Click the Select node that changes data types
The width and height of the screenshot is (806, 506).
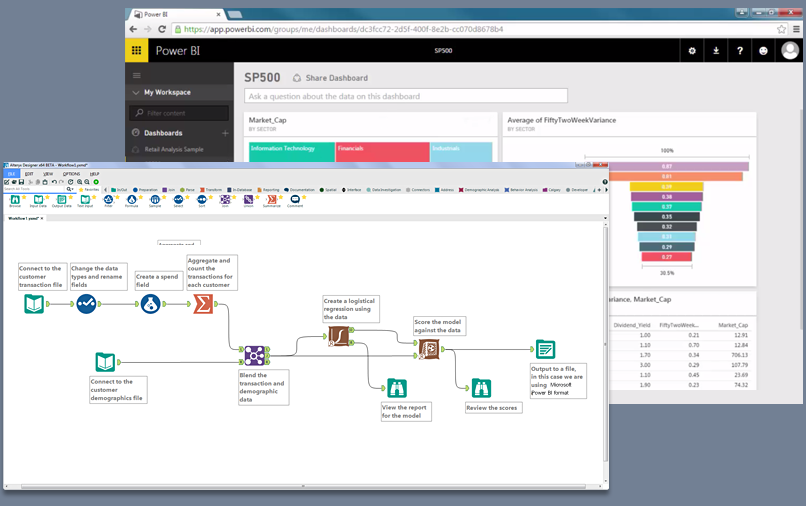point(86,304)
